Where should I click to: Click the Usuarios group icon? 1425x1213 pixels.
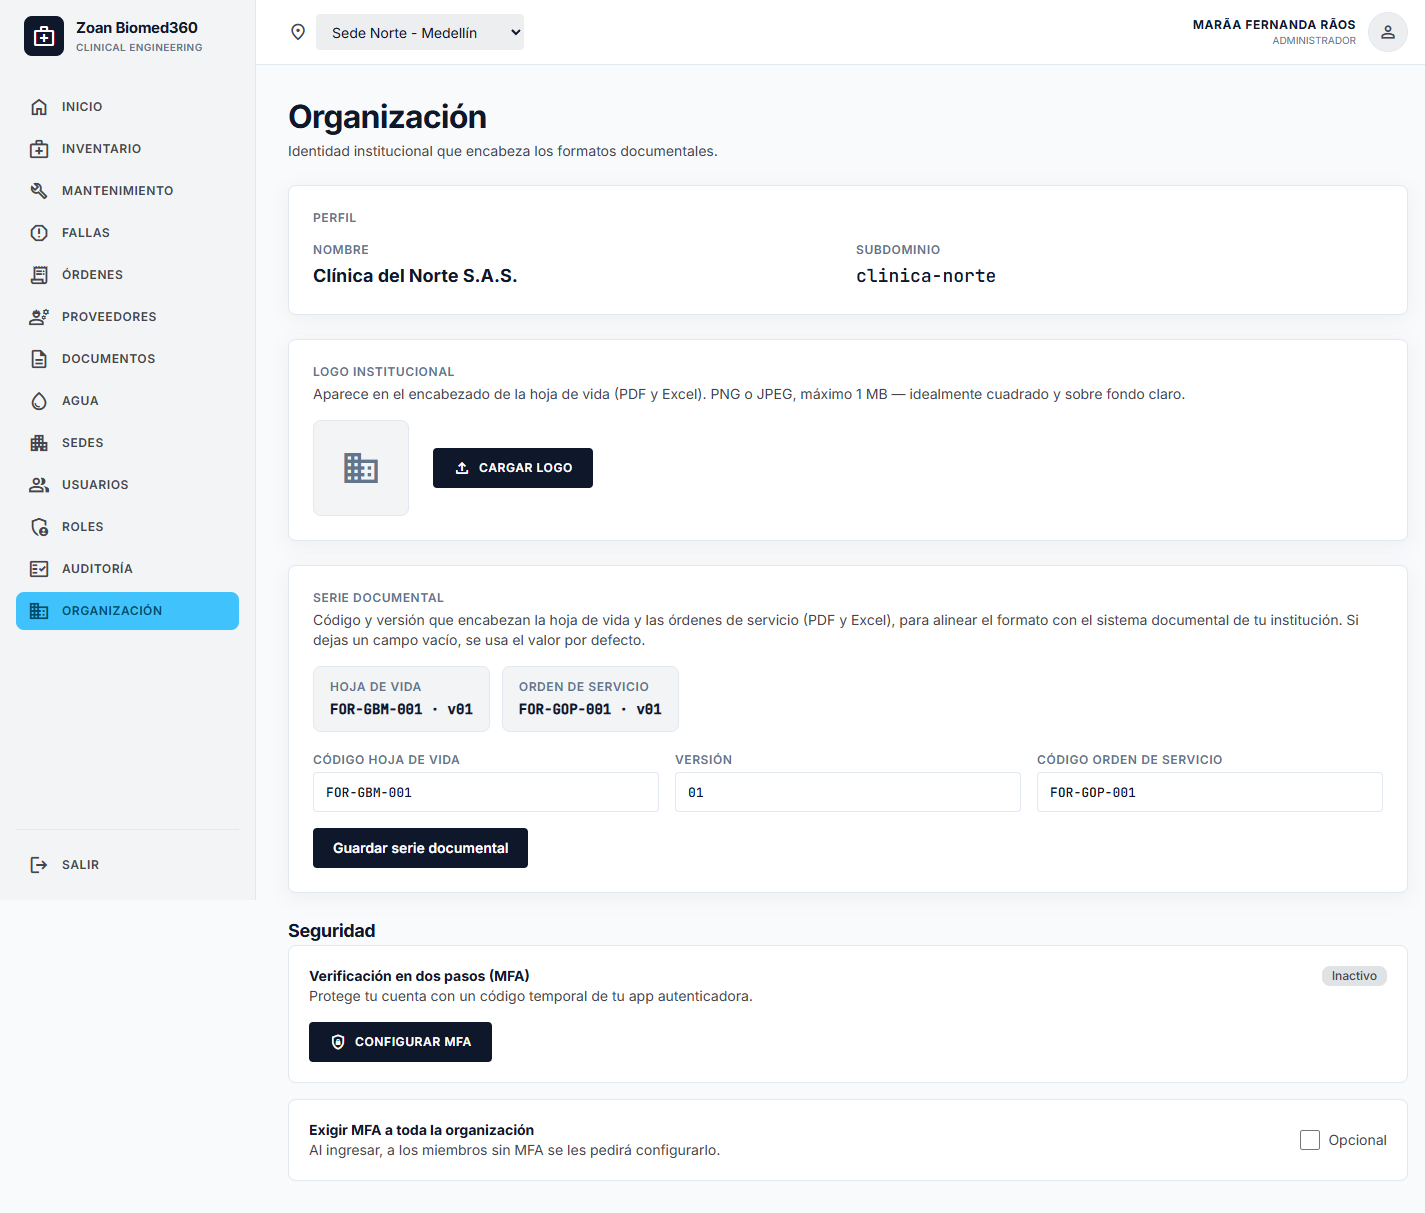point(39,485)
